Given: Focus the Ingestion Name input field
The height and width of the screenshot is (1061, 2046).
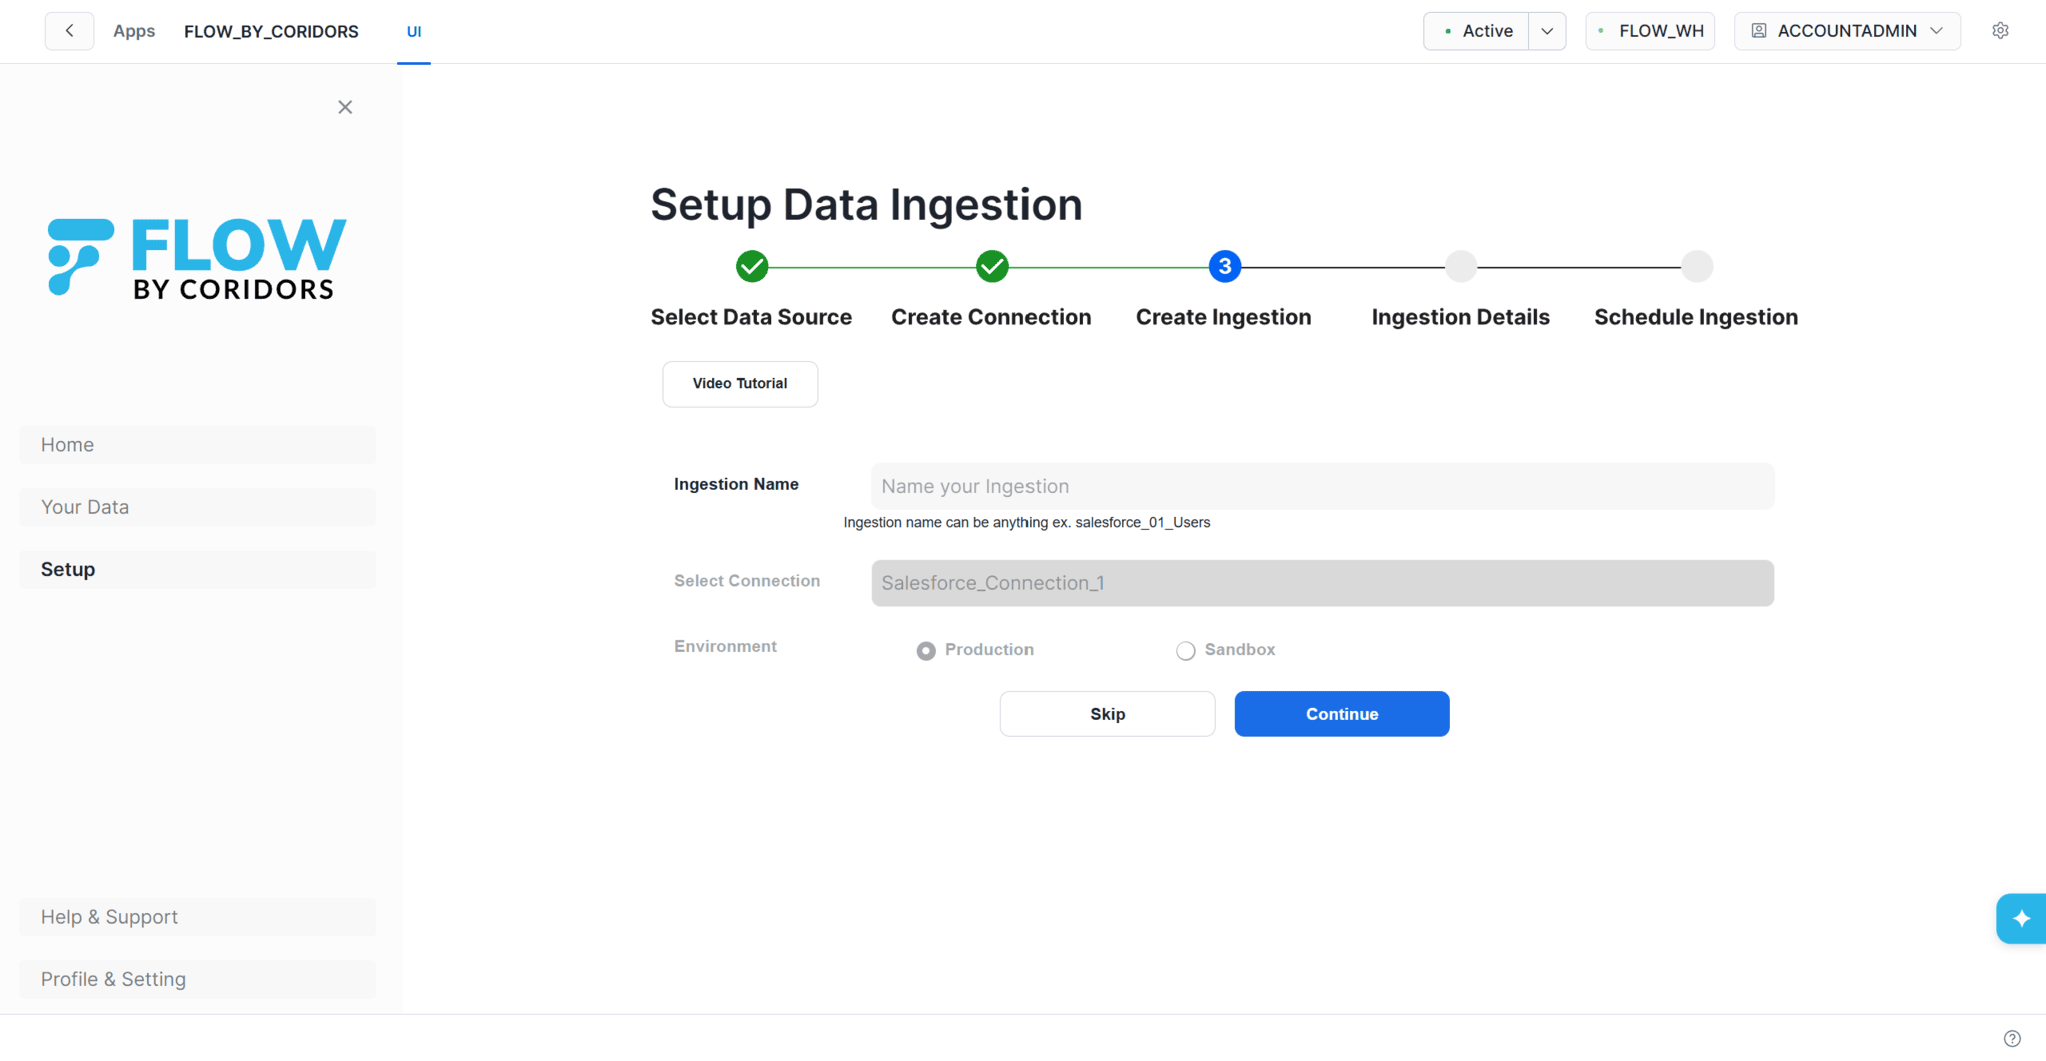Looking at the screenshot, I should tap(1322, 486).
